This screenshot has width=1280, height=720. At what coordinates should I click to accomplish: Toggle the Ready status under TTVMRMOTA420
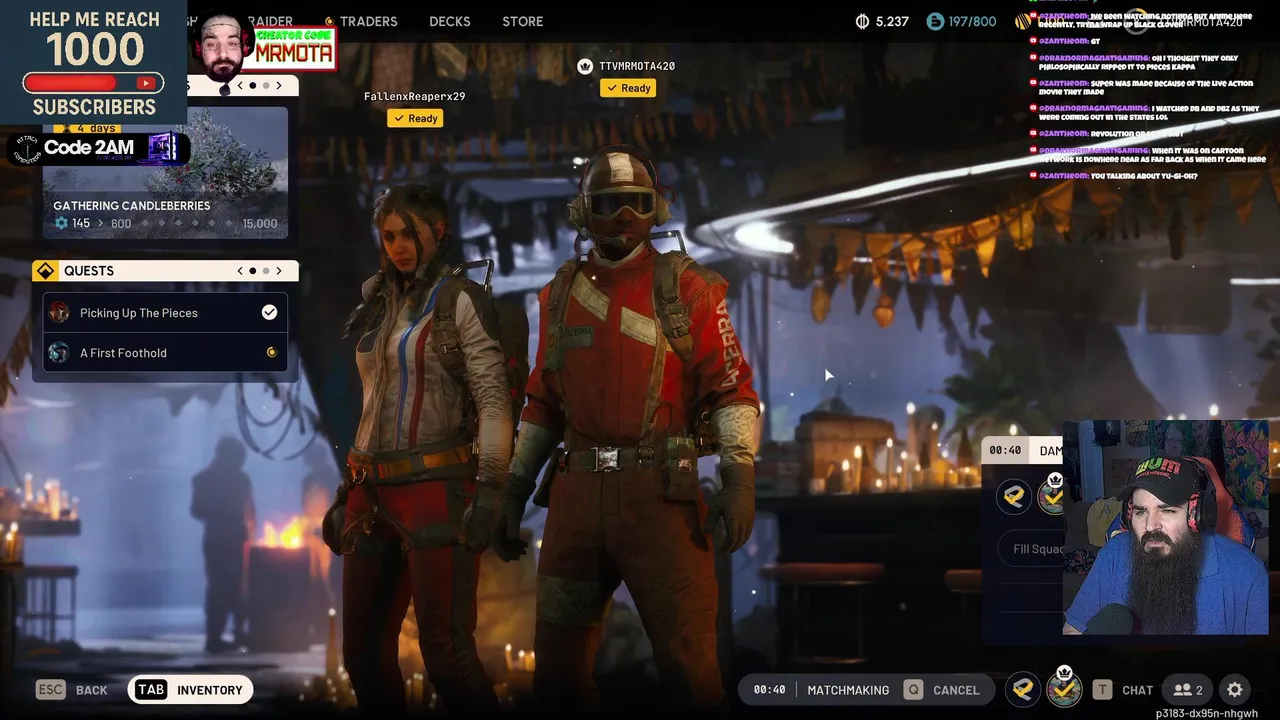[628, 88]
